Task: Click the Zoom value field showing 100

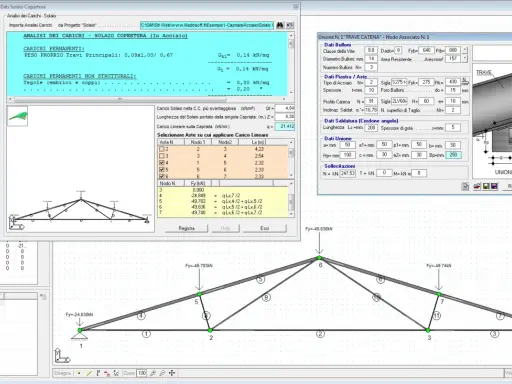Action: (x=142, y=373)
